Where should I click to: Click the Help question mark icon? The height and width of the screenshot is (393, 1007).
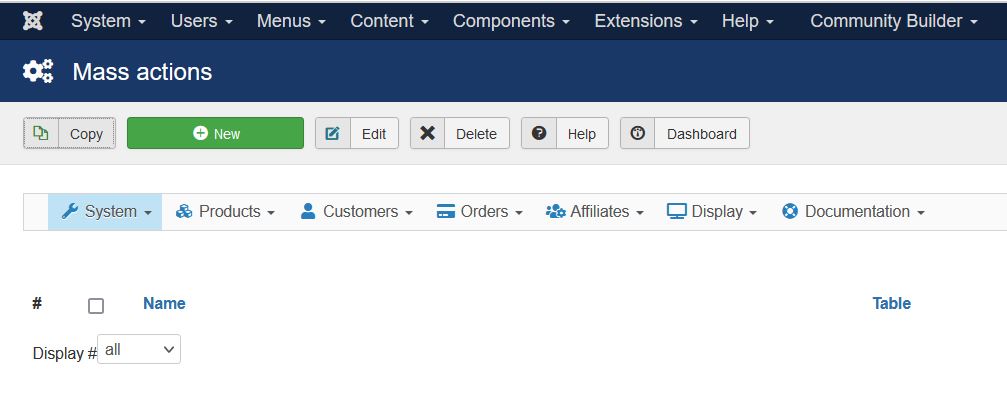pyautogui.click(x=539, y=133)
